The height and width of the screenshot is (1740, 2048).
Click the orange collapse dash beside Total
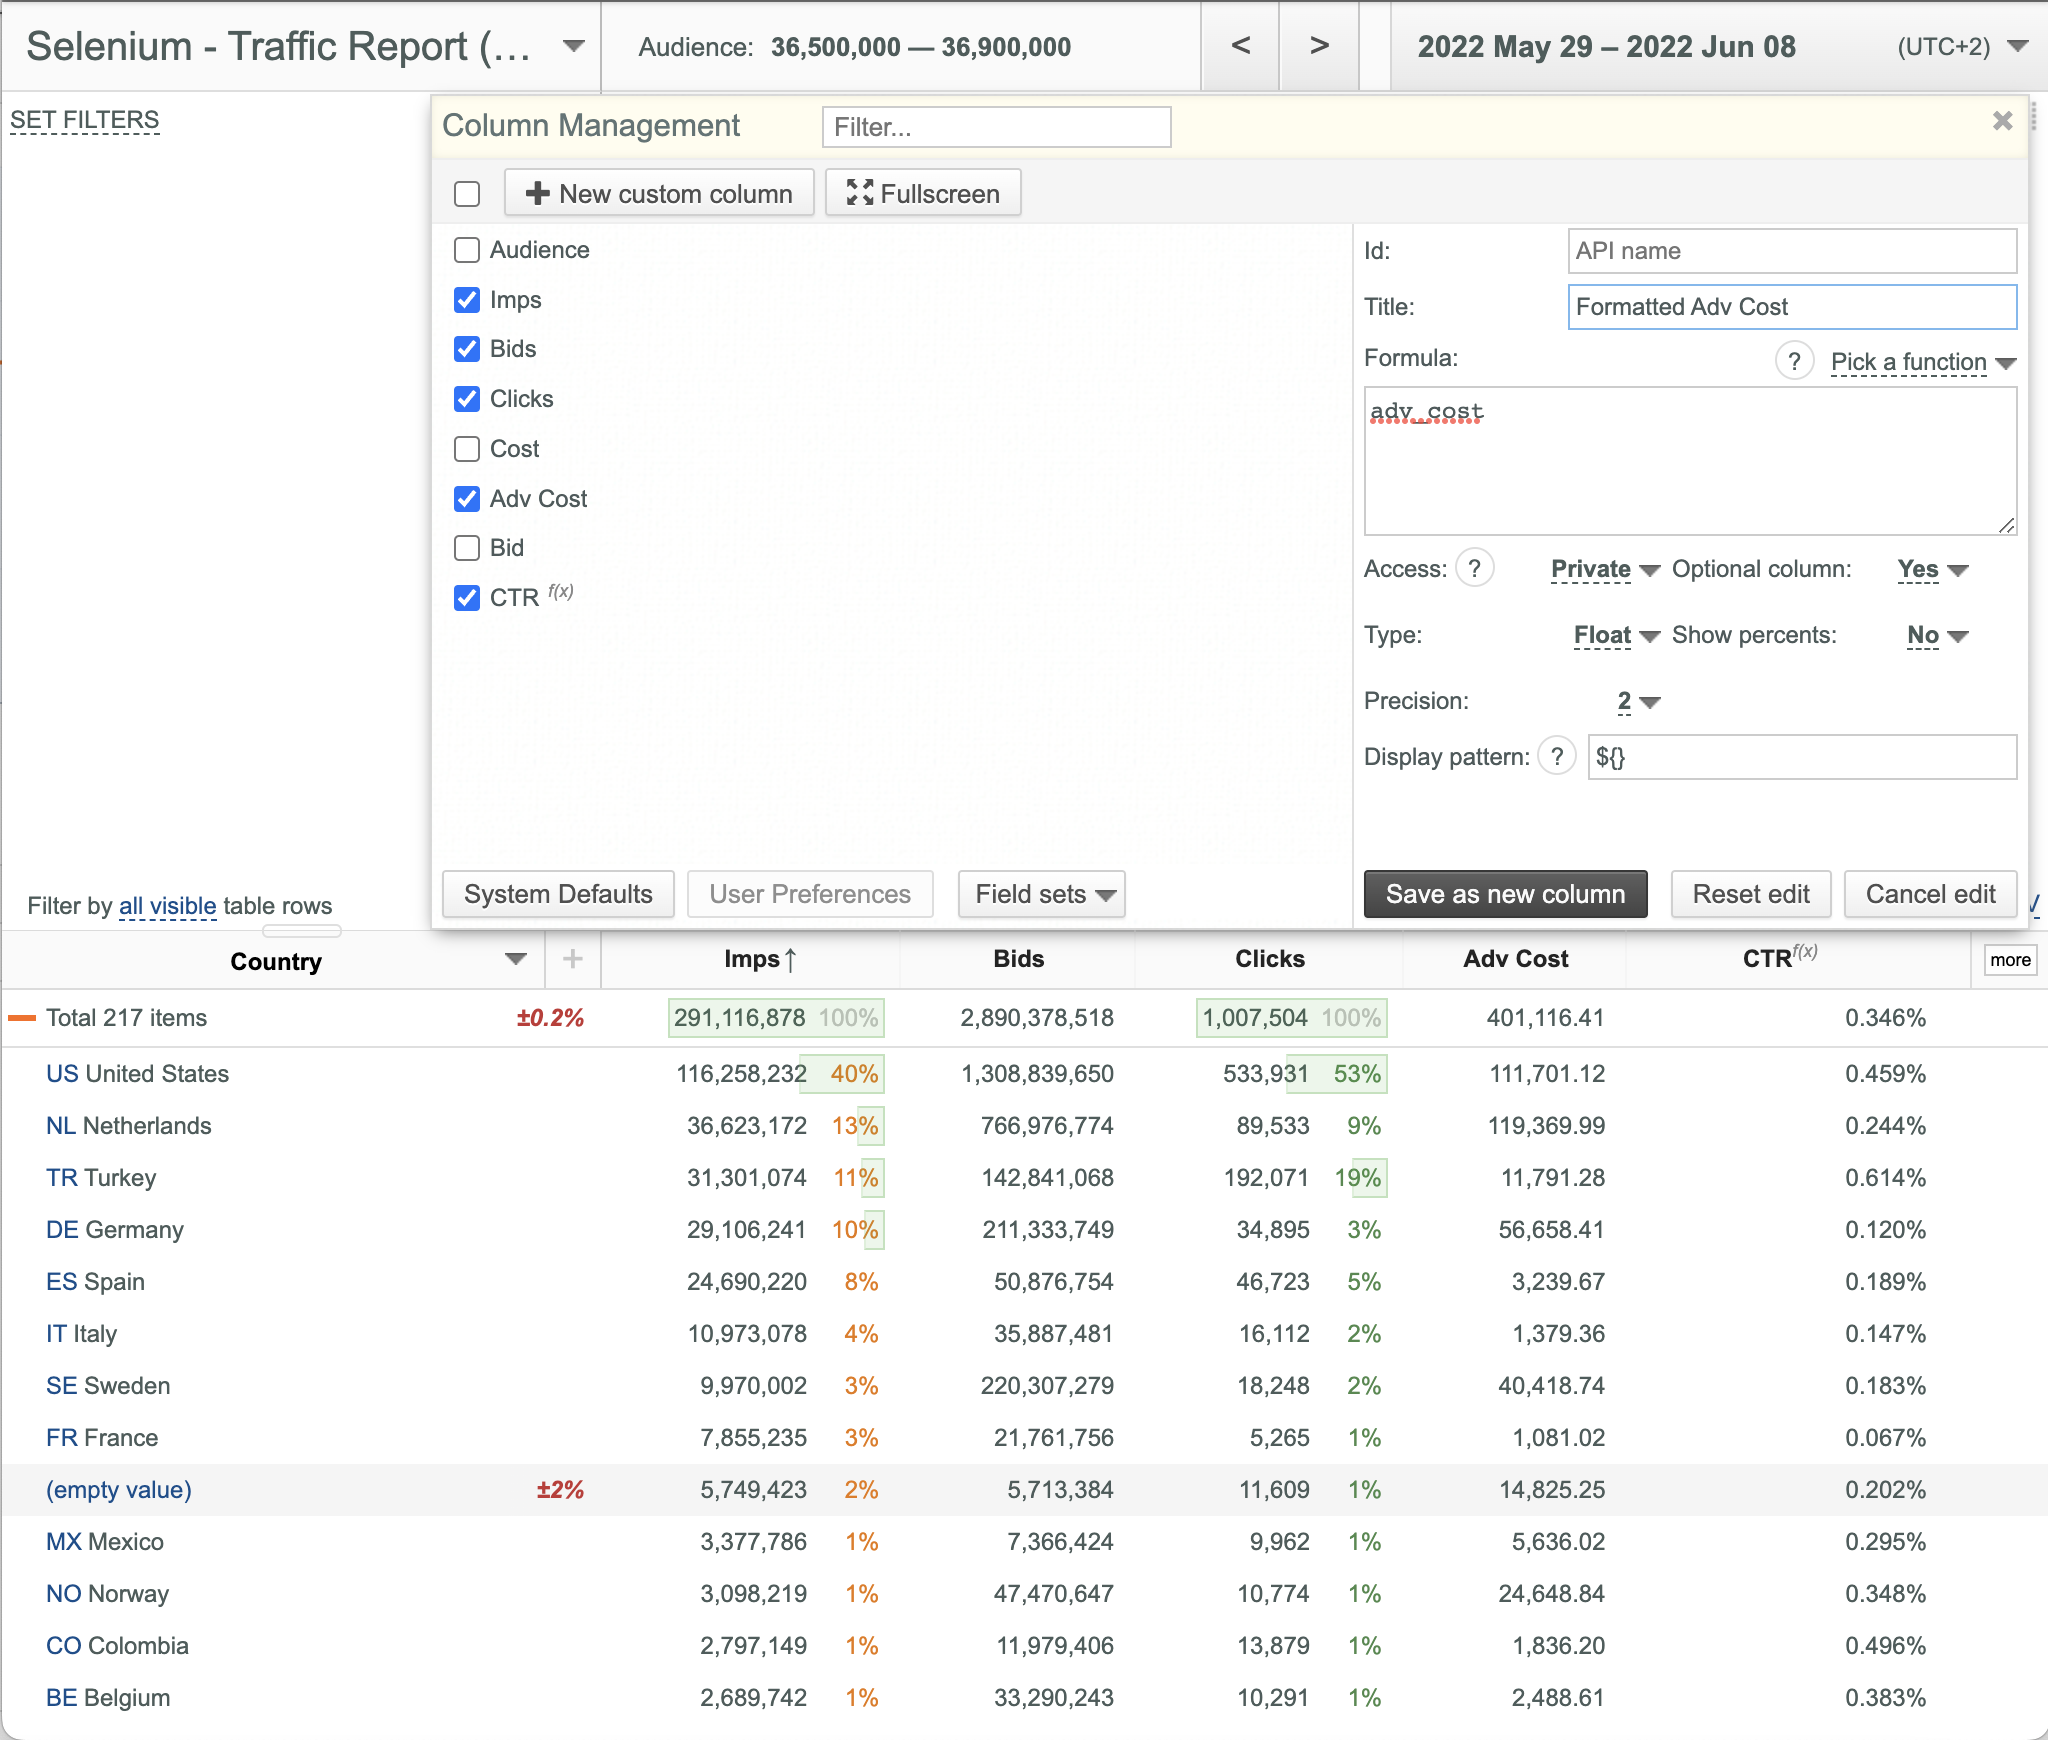pos(22,1018)
